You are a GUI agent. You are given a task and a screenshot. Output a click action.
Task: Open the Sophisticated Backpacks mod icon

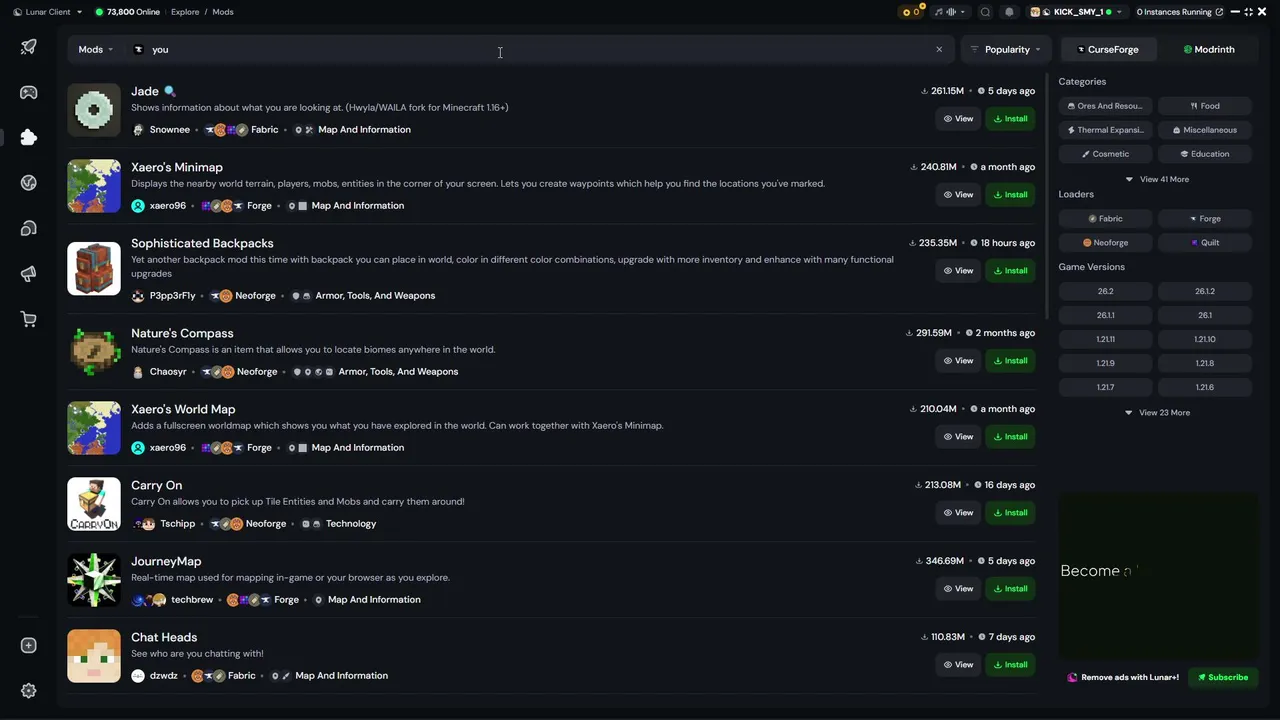tap(94, 269)
